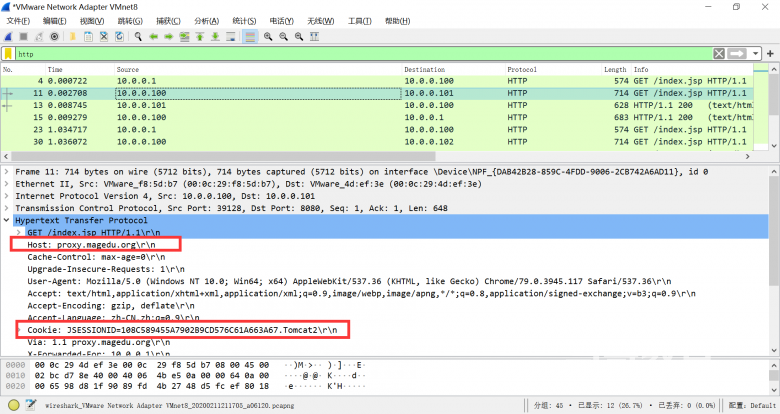Start a new capture with the shark fin icon
The image size is (780, 414).
click(x=8, y=36)
